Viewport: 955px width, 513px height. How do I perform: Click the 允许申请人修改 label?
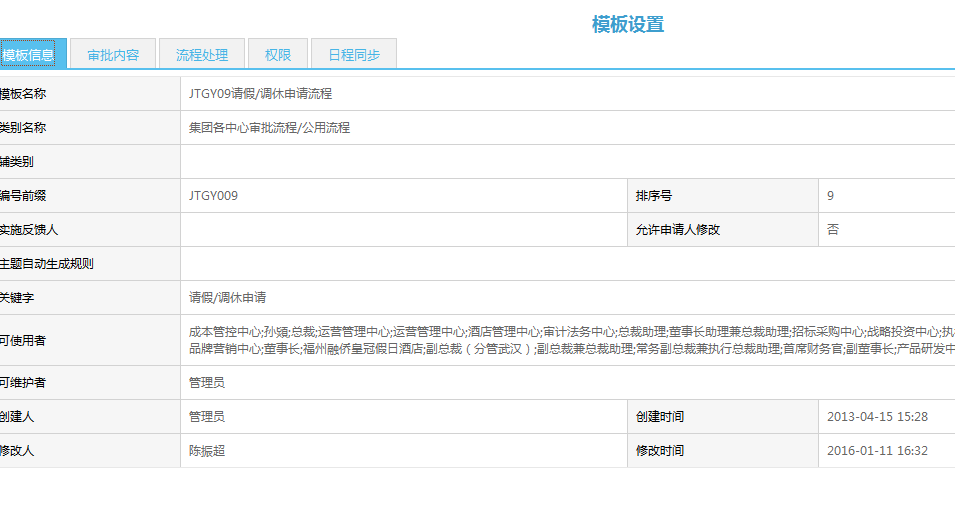(x=677, y=230)
